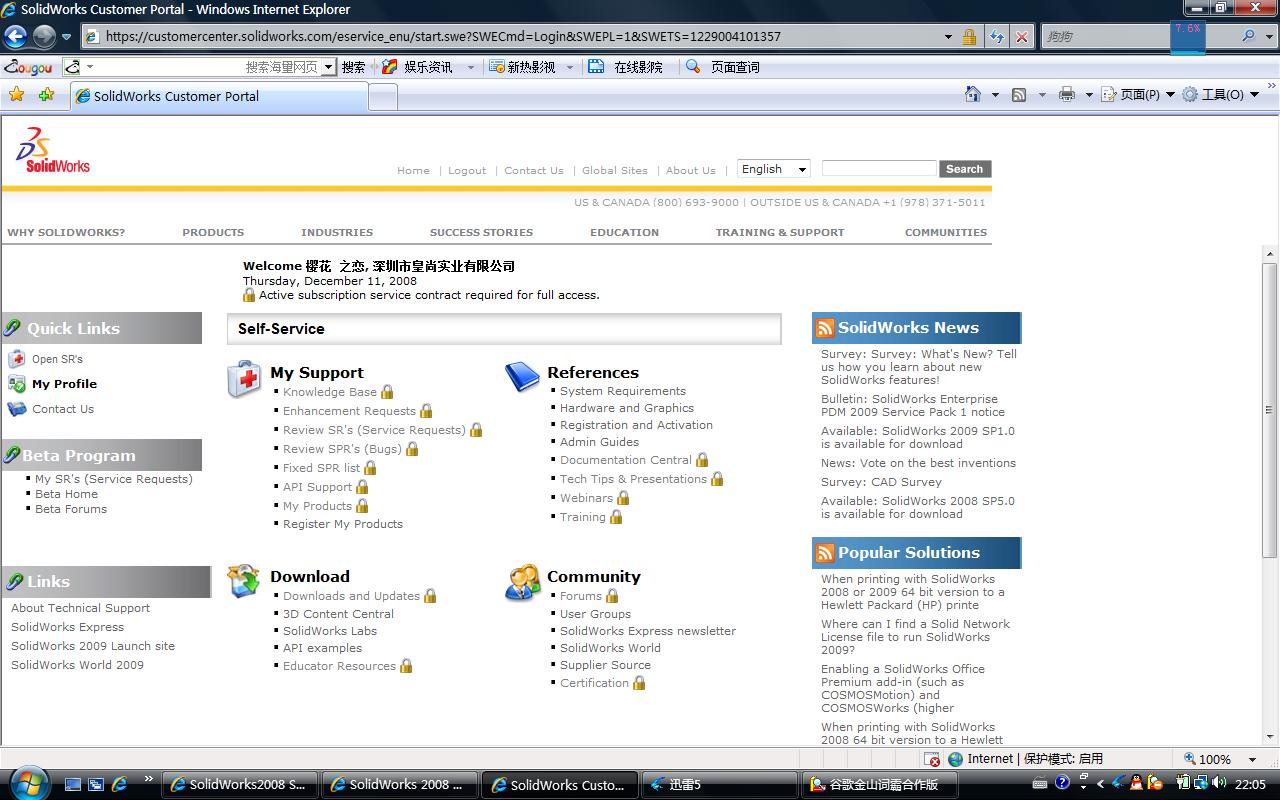Click the RSS icon beside SolidWorks News
The width and height of the screenshot is (1280, 800).
pos(825,328)
